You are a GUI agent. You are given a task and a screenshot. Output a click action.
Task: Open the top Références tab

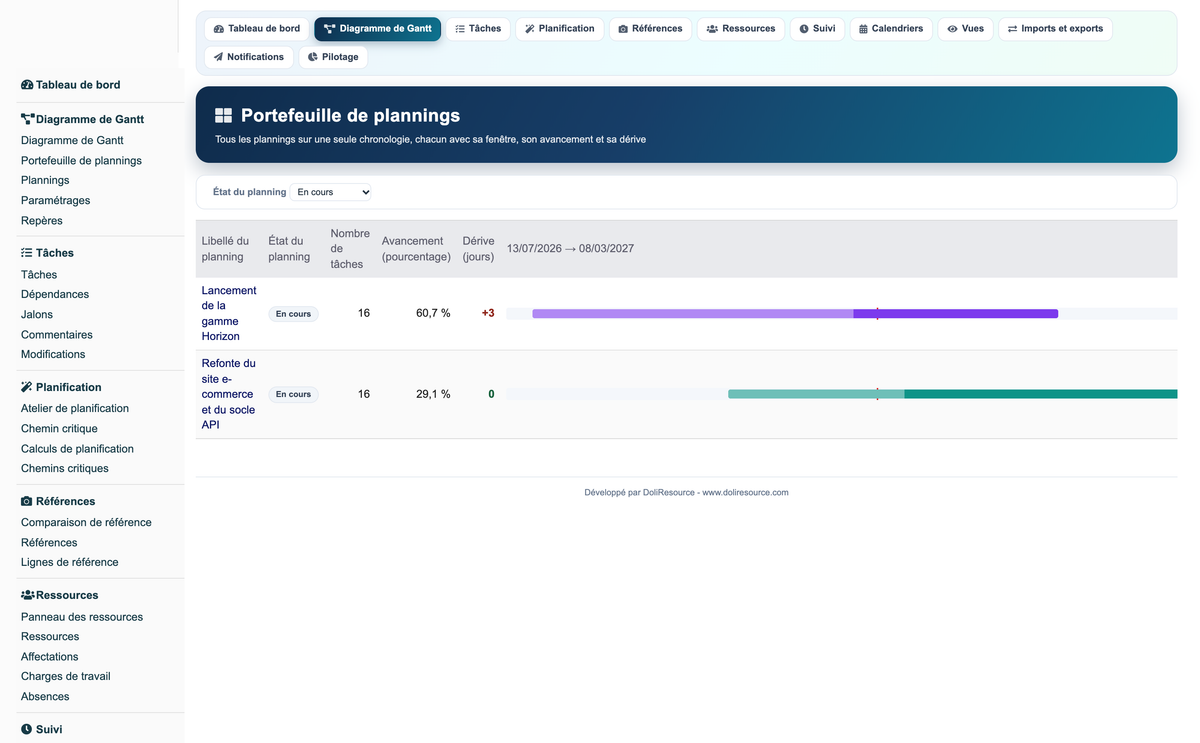[x=650, y=29]
